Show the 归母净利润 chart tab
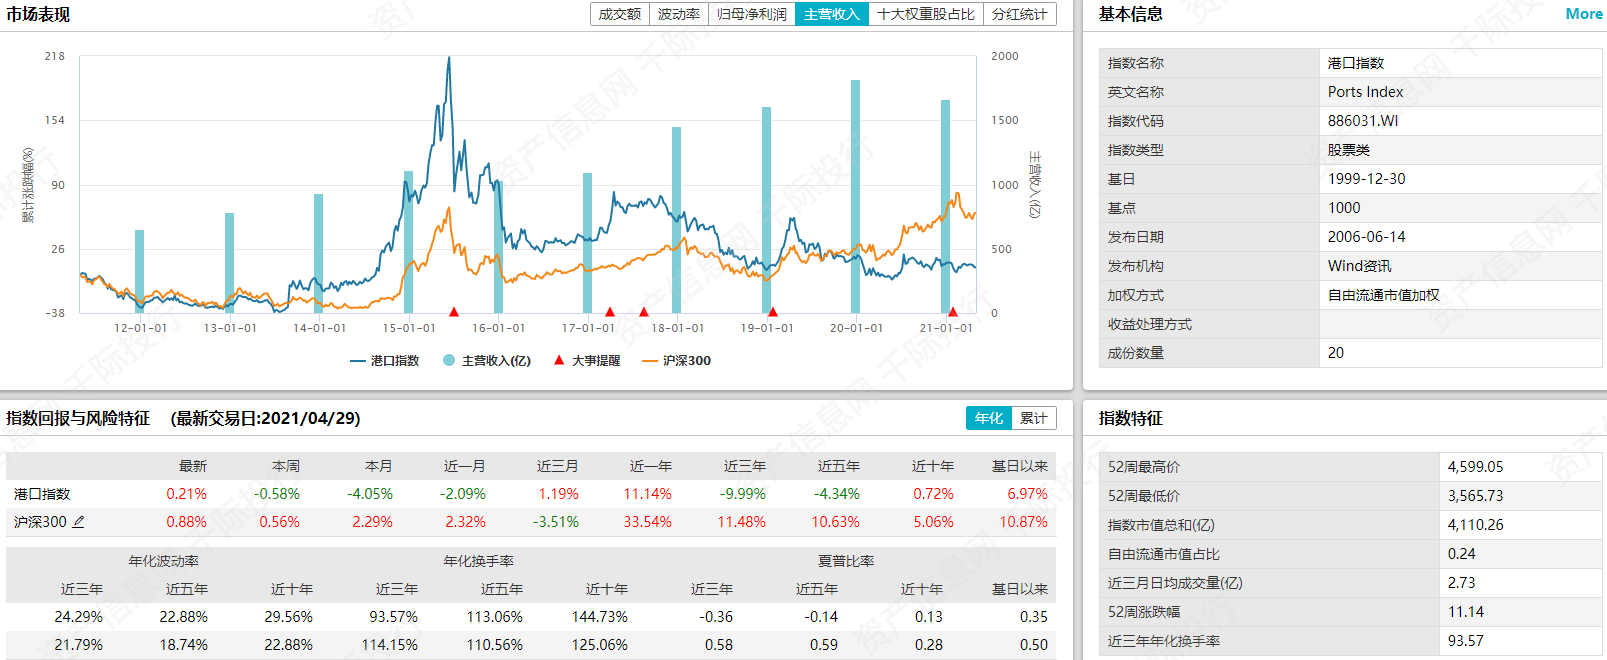The width and height of the screenshot is (1607, 660). point(751,14)
